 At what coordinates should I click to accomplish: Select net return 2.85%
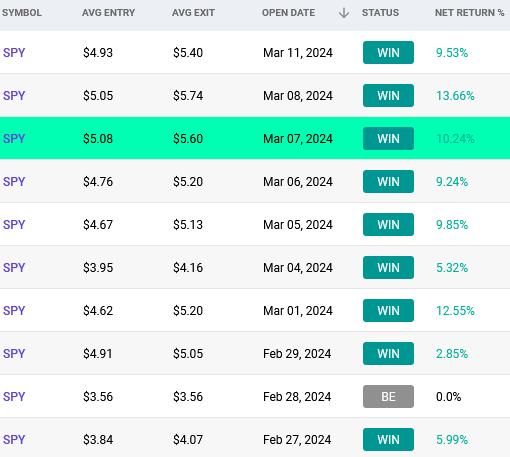452,354
